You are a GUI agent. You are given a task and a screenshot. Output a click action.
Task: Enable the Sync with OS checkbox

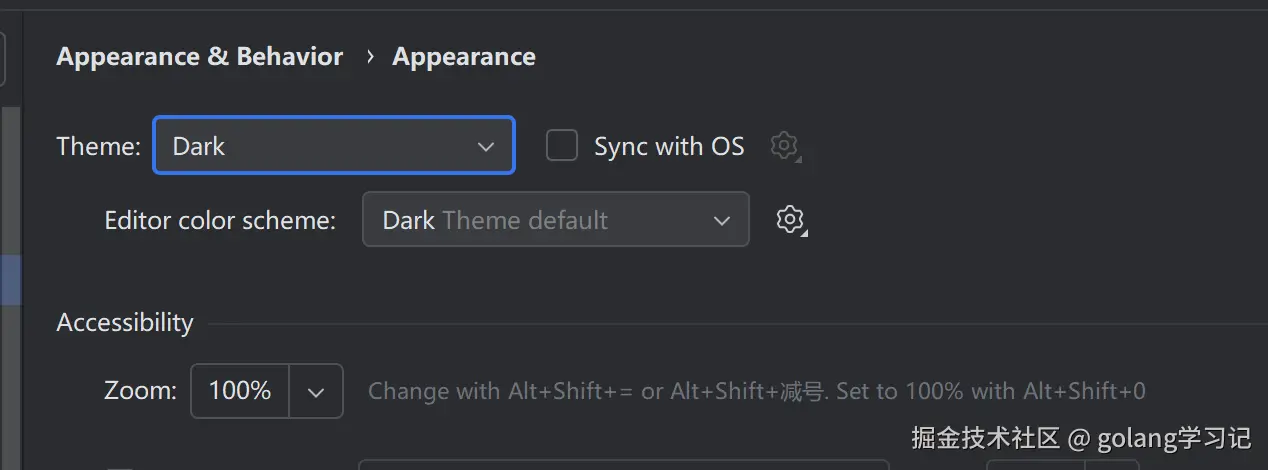coord(562,146)
